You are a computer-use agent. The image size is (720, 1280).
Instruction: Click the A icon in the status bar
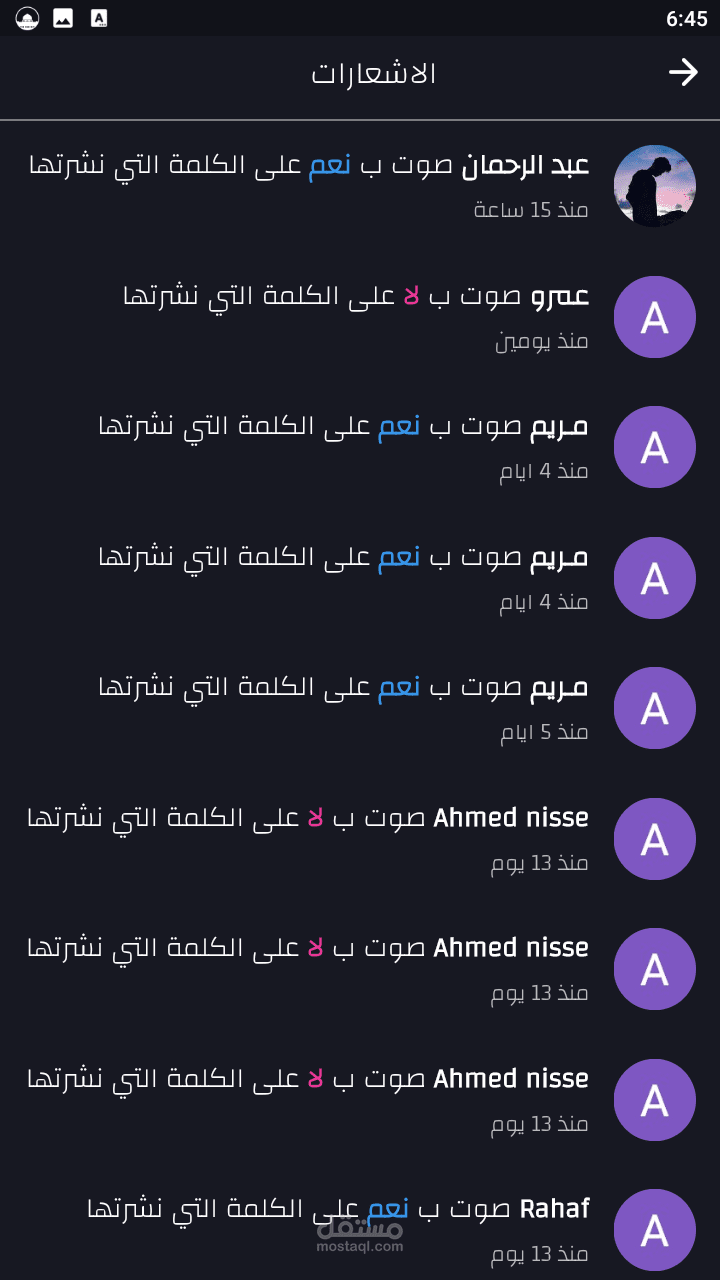(x=98, y=18)
